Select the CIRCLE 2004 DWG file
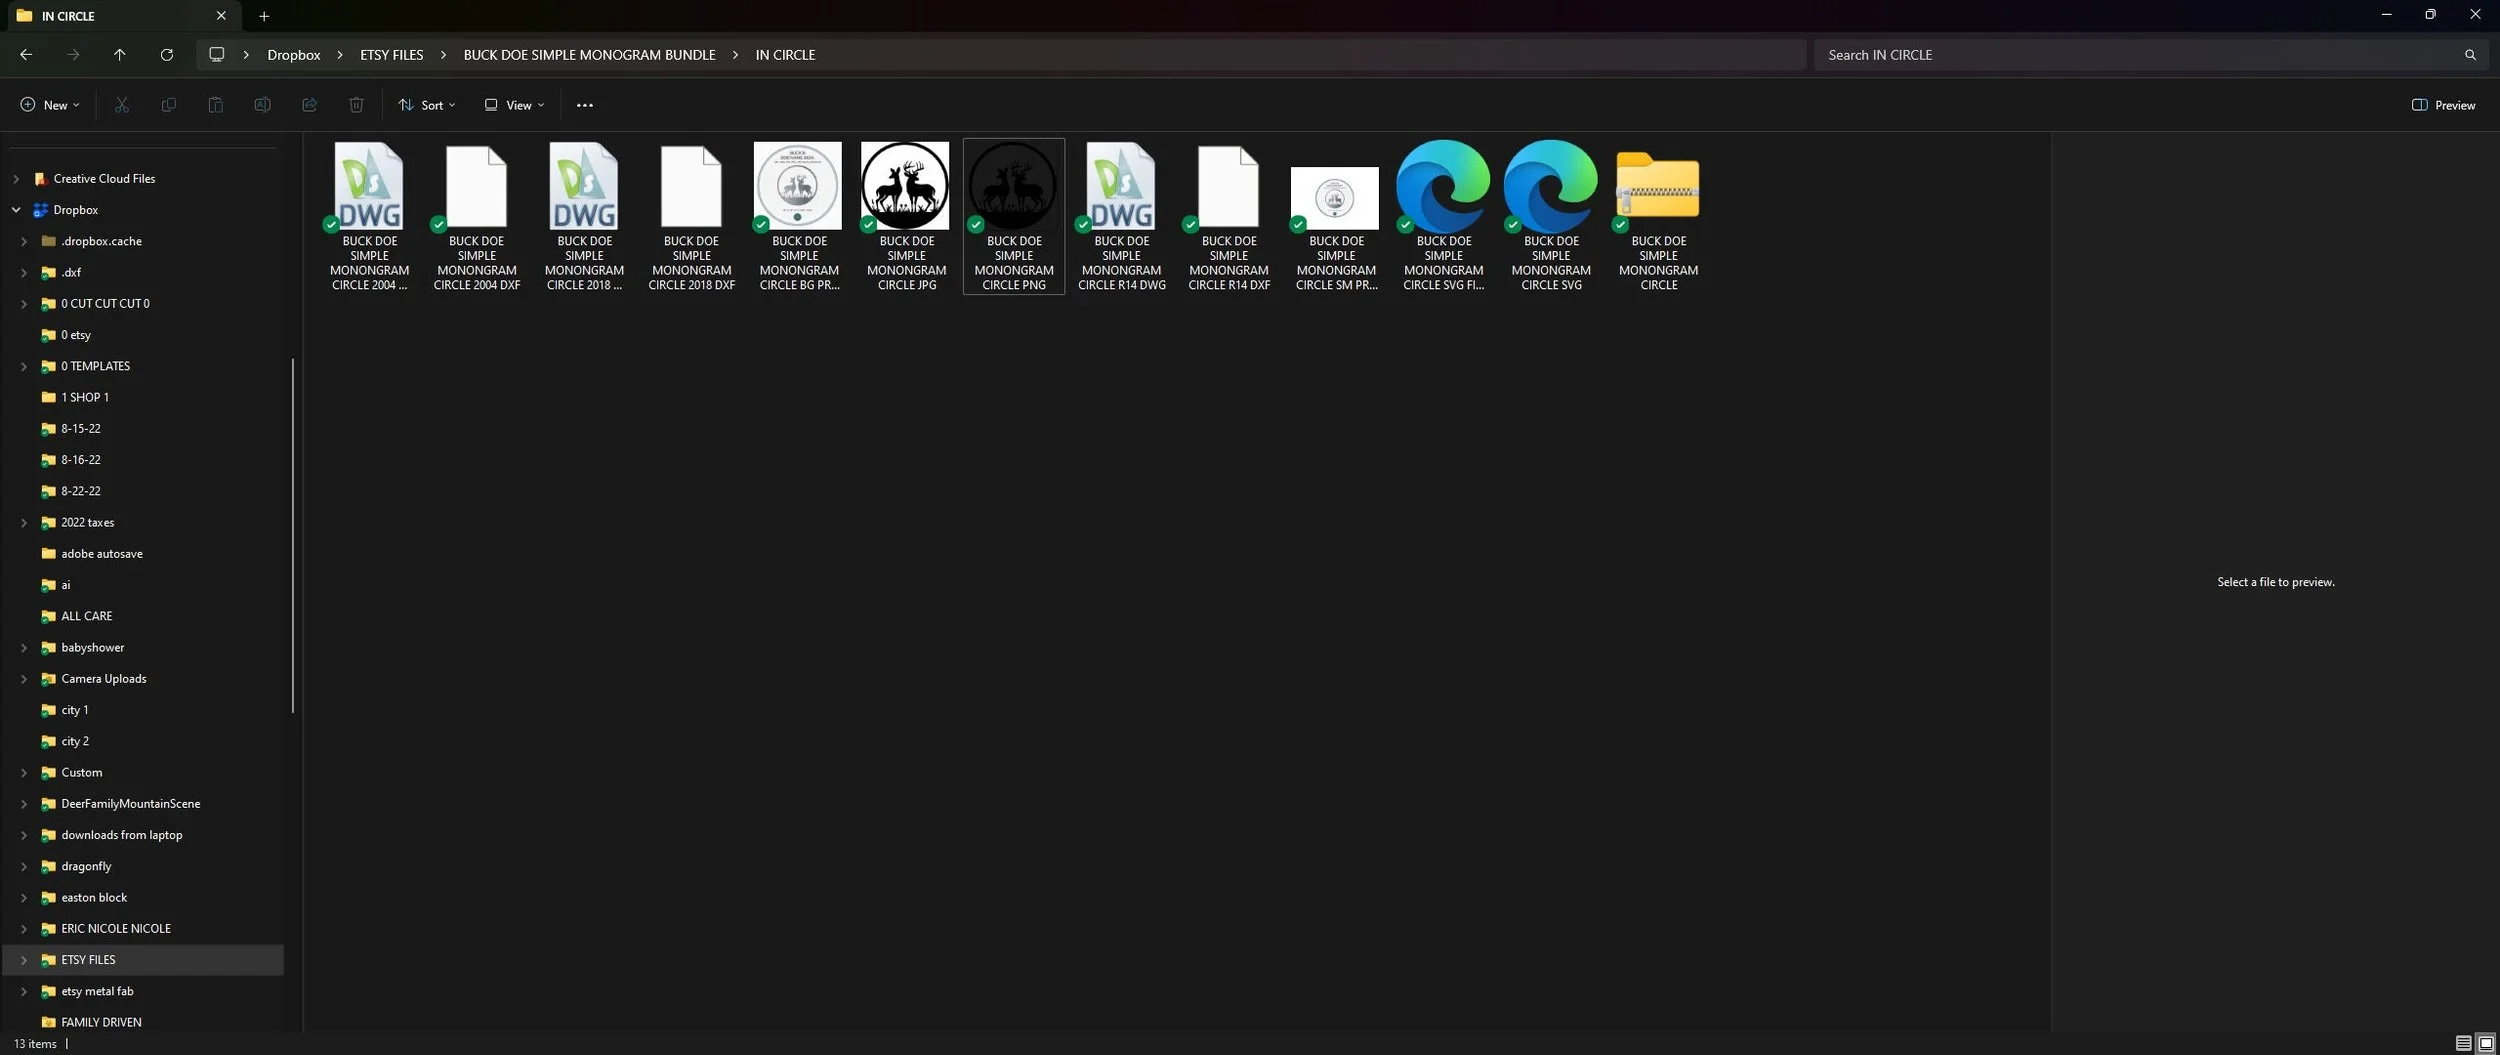 point(369,216)
